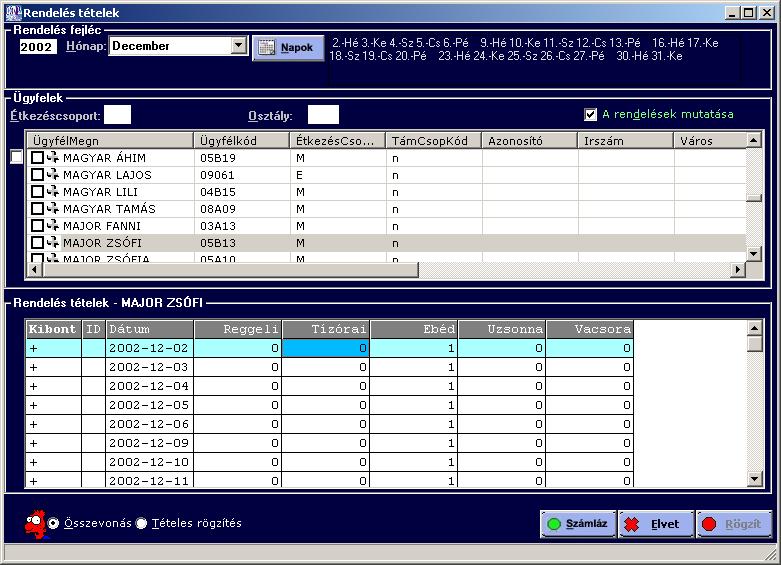Open the Hónap month dropdown

point(238,46)
